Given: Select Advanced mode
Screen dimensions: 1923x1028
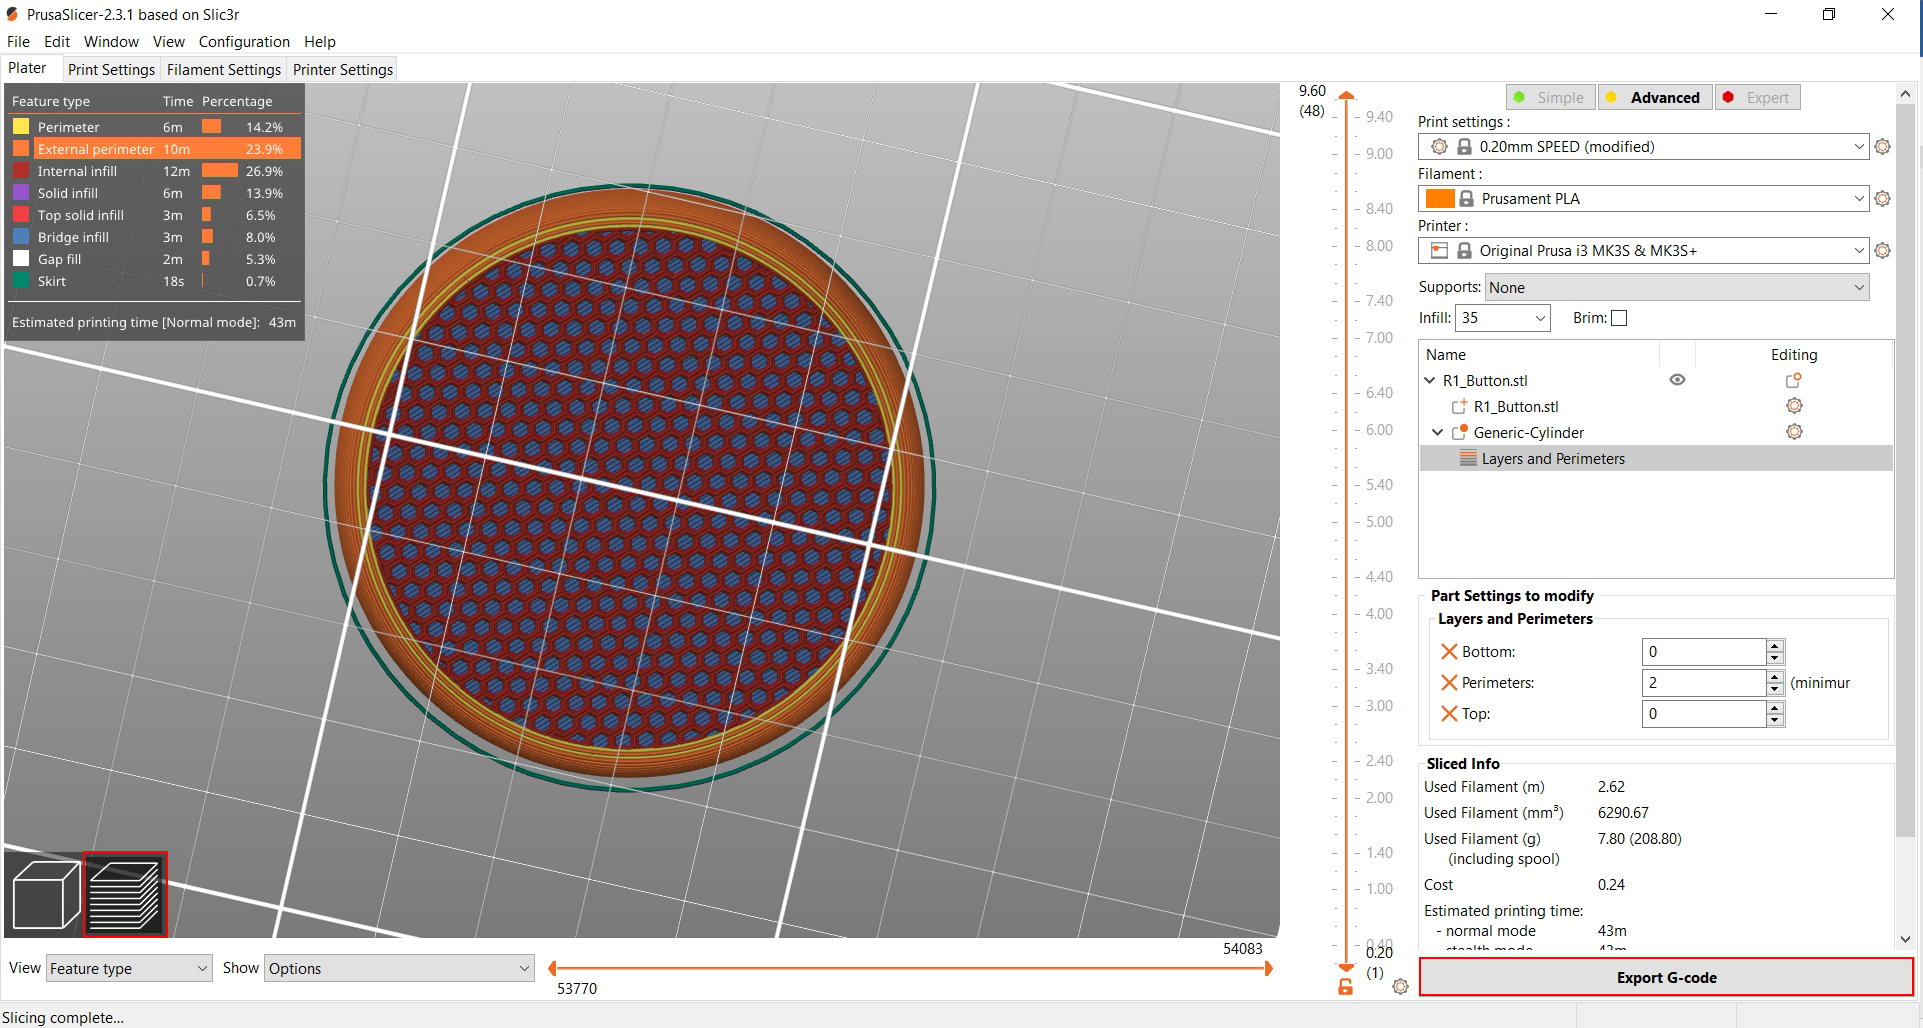Looking at the screenshot, I should click(1655, 98).
